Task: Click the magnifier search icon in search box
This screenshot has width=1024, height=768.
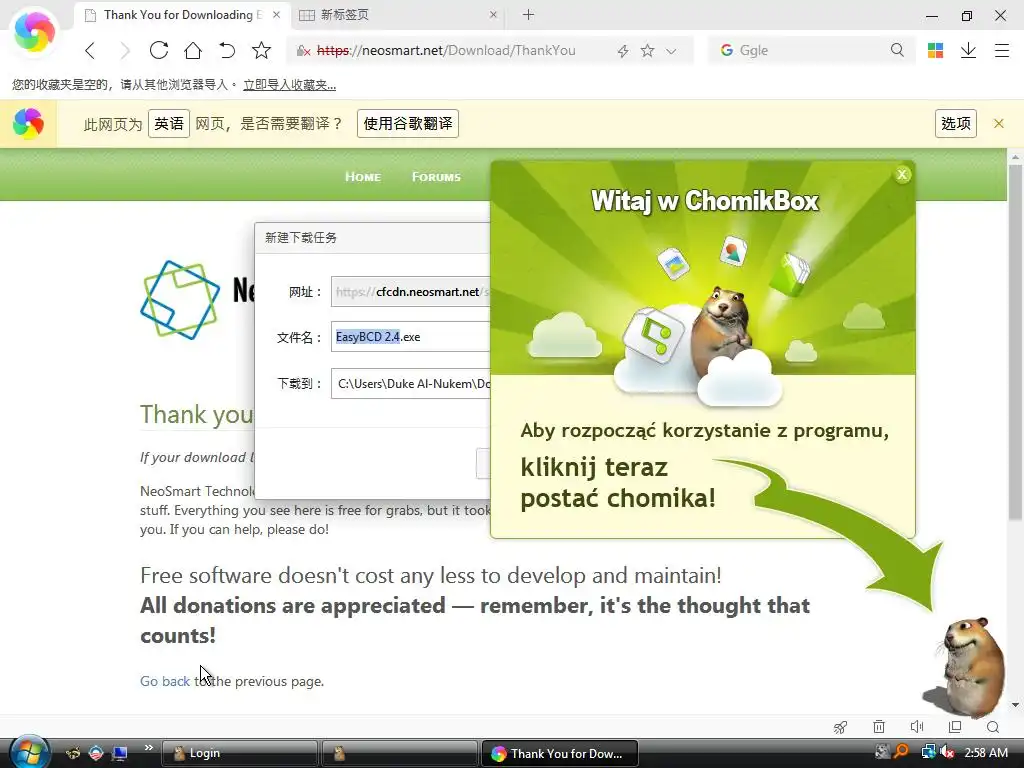Action: 897,50
